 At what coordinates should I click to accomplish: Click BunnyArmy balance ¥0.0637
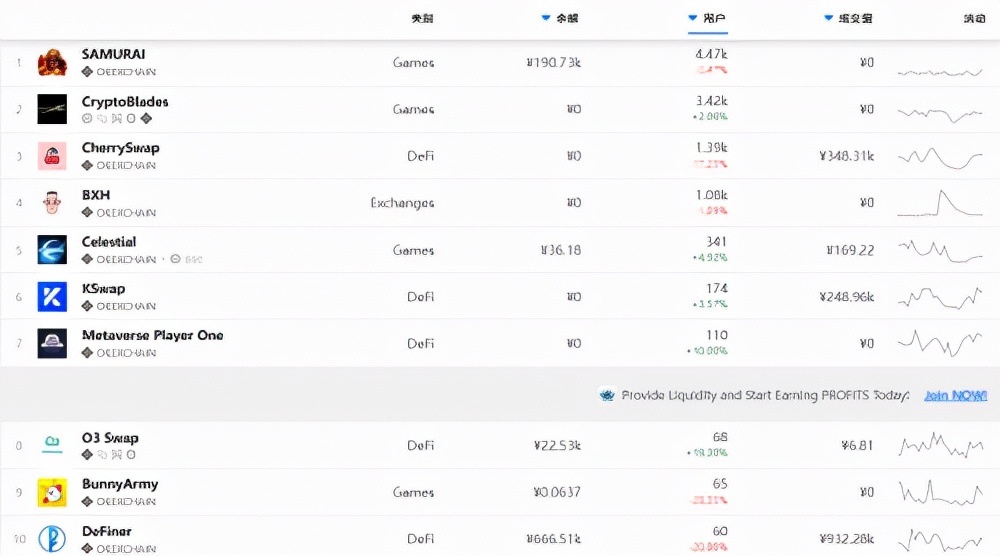click(x=557, y=492)
